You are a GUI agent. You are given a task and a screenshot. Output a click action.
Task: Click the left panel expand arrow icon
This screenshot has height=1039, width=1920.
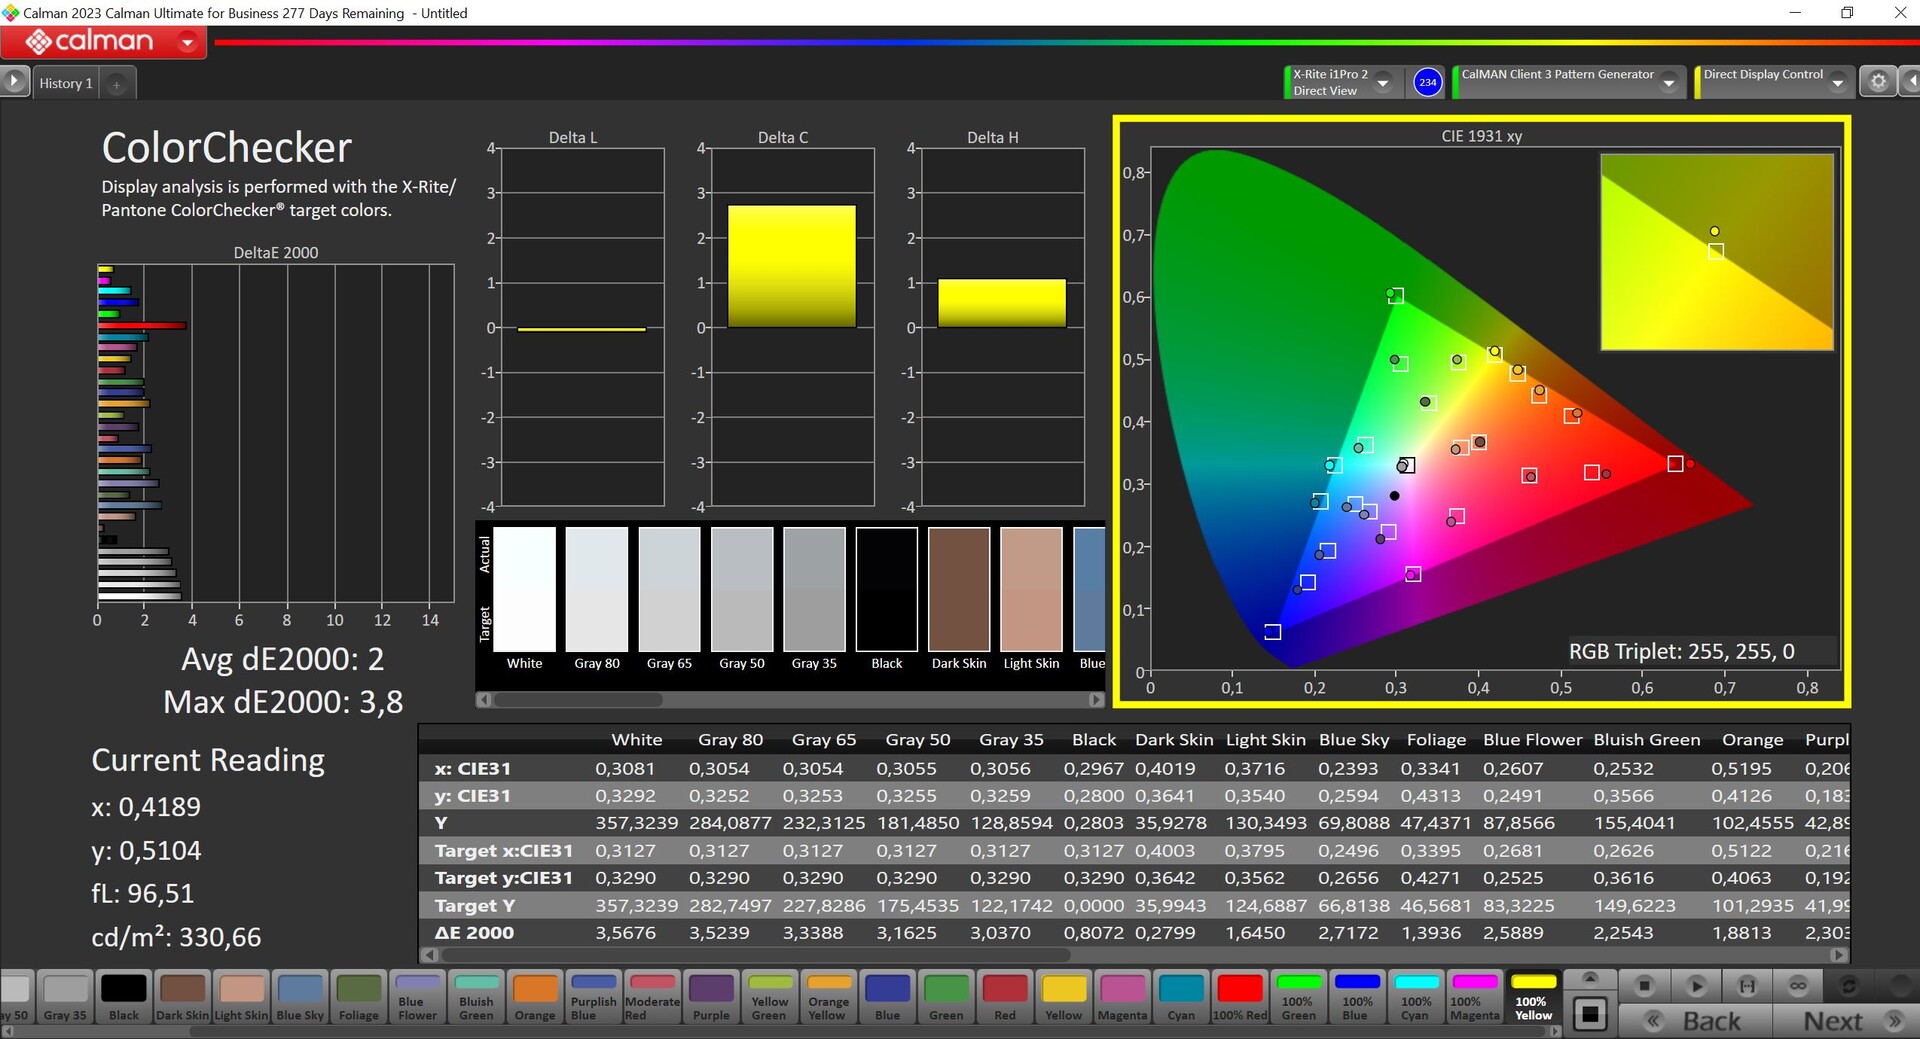14,81
